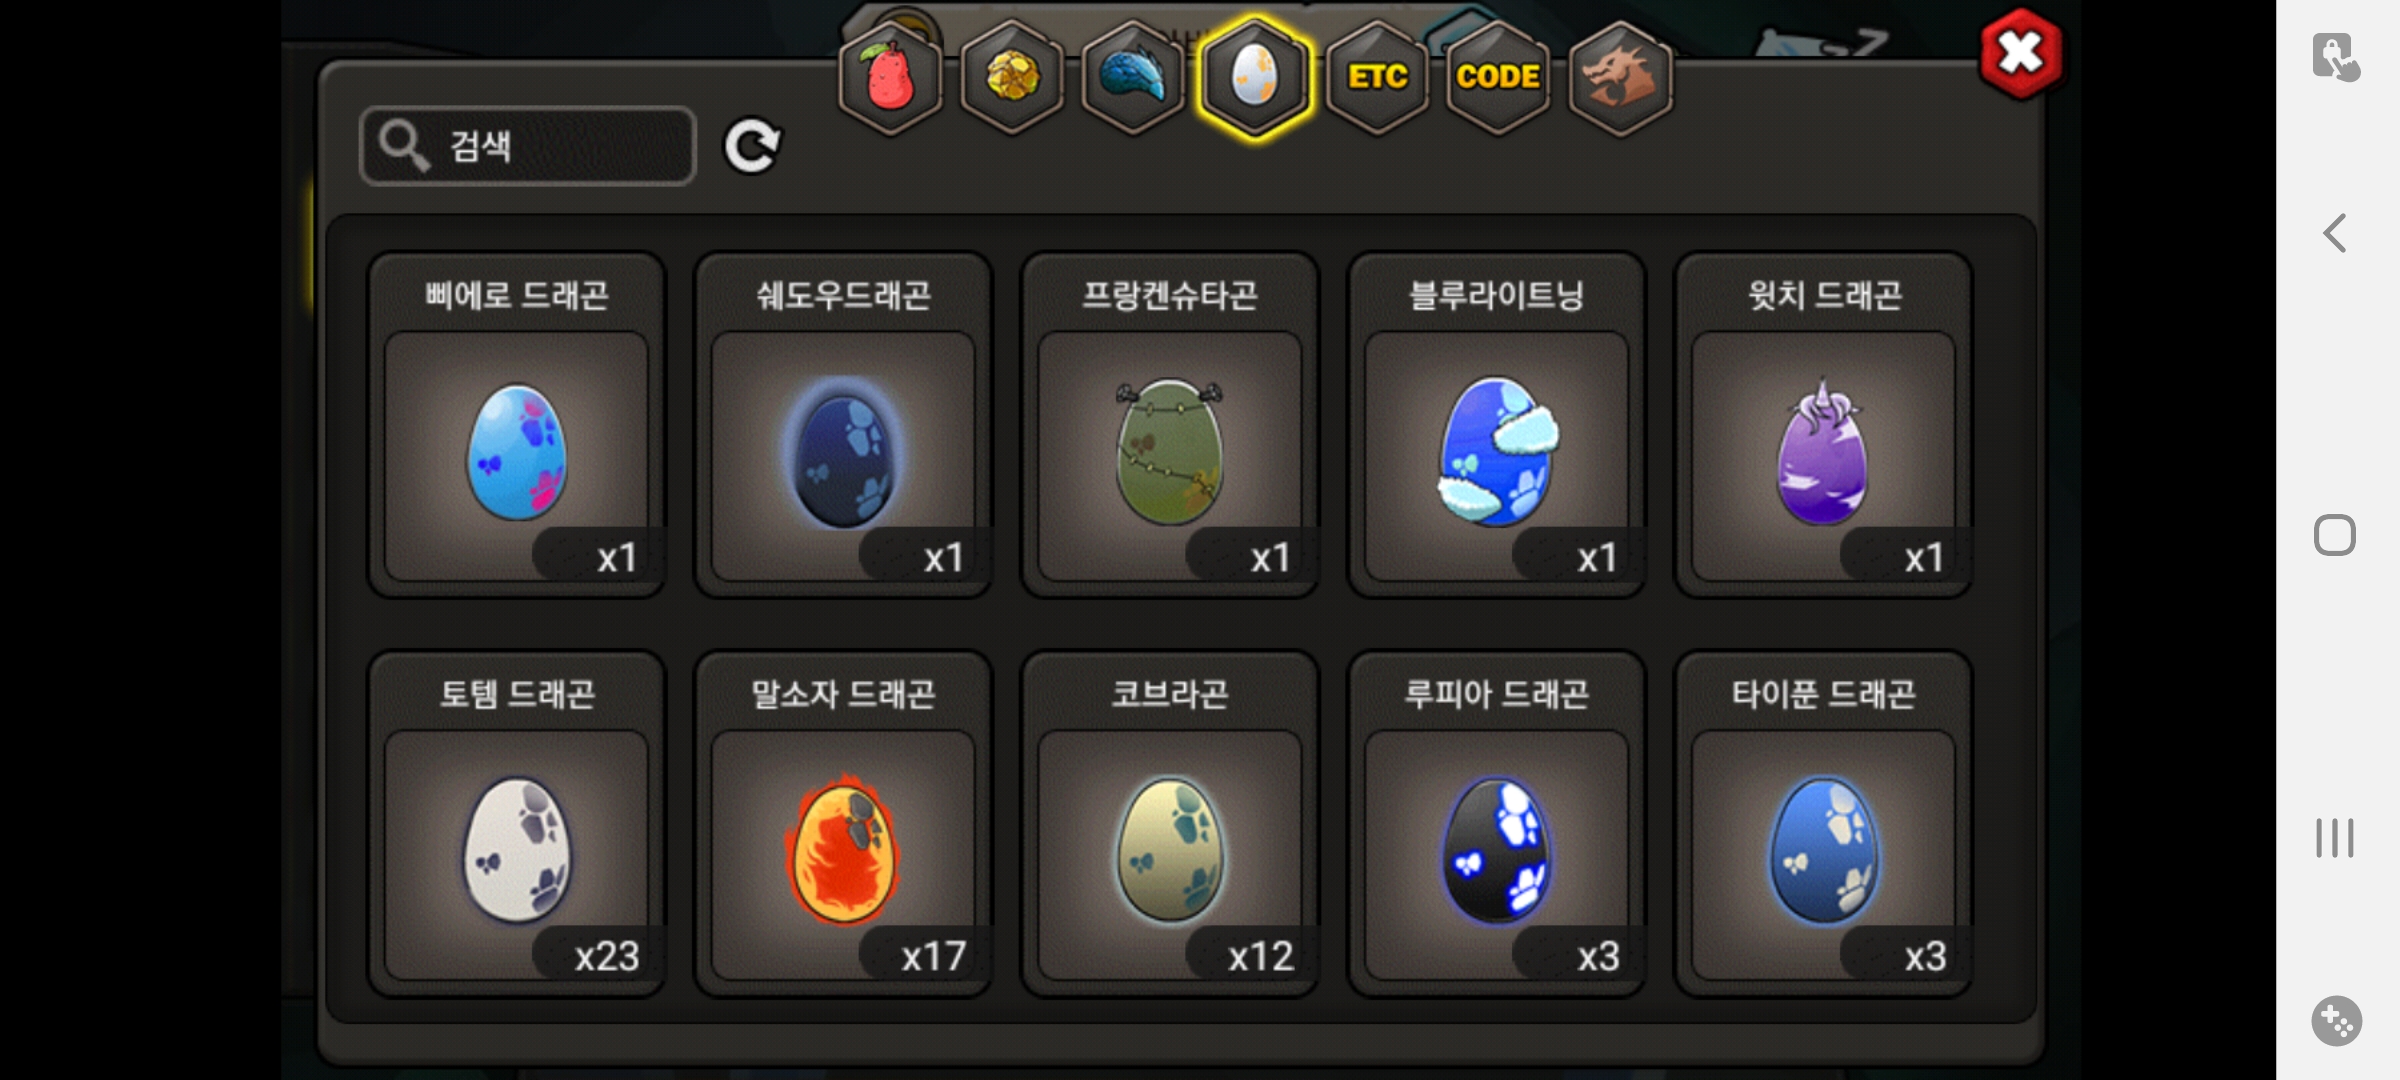
Task: Select the 쉐도우드래곤 egg card
Action: [x=843, y=425]
